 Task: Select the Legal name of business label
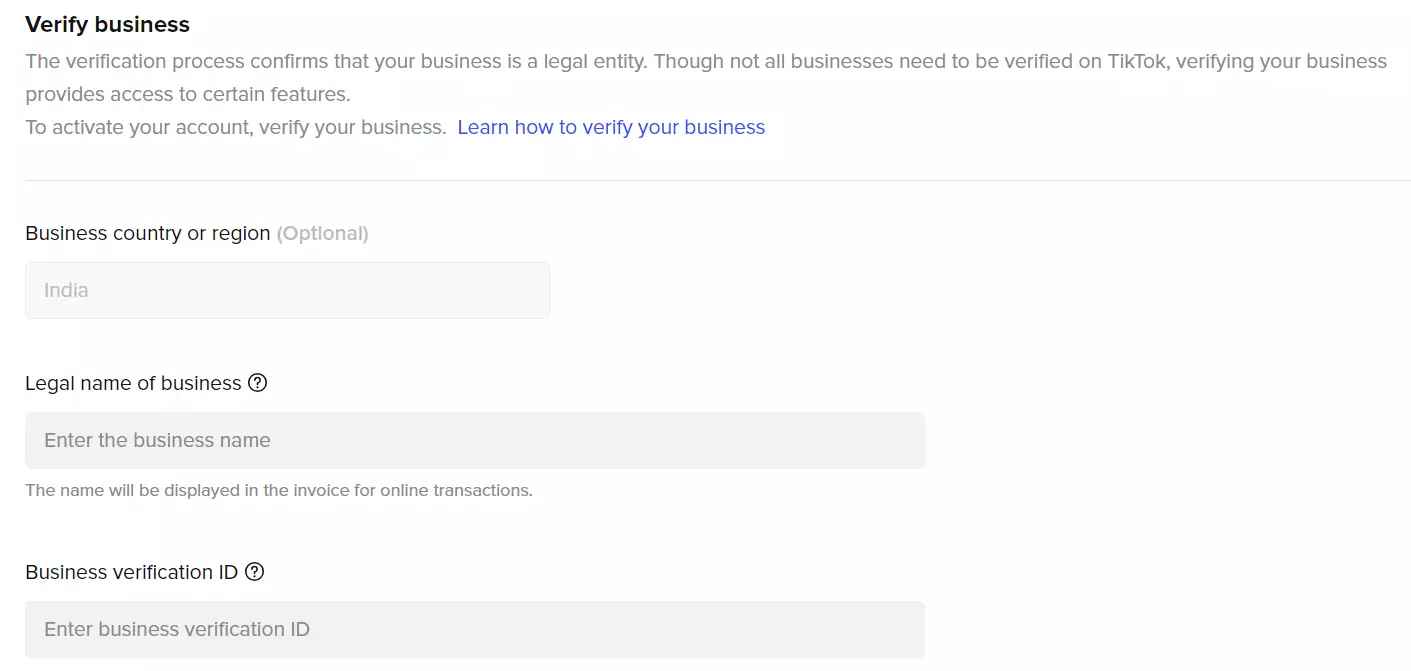133,383
